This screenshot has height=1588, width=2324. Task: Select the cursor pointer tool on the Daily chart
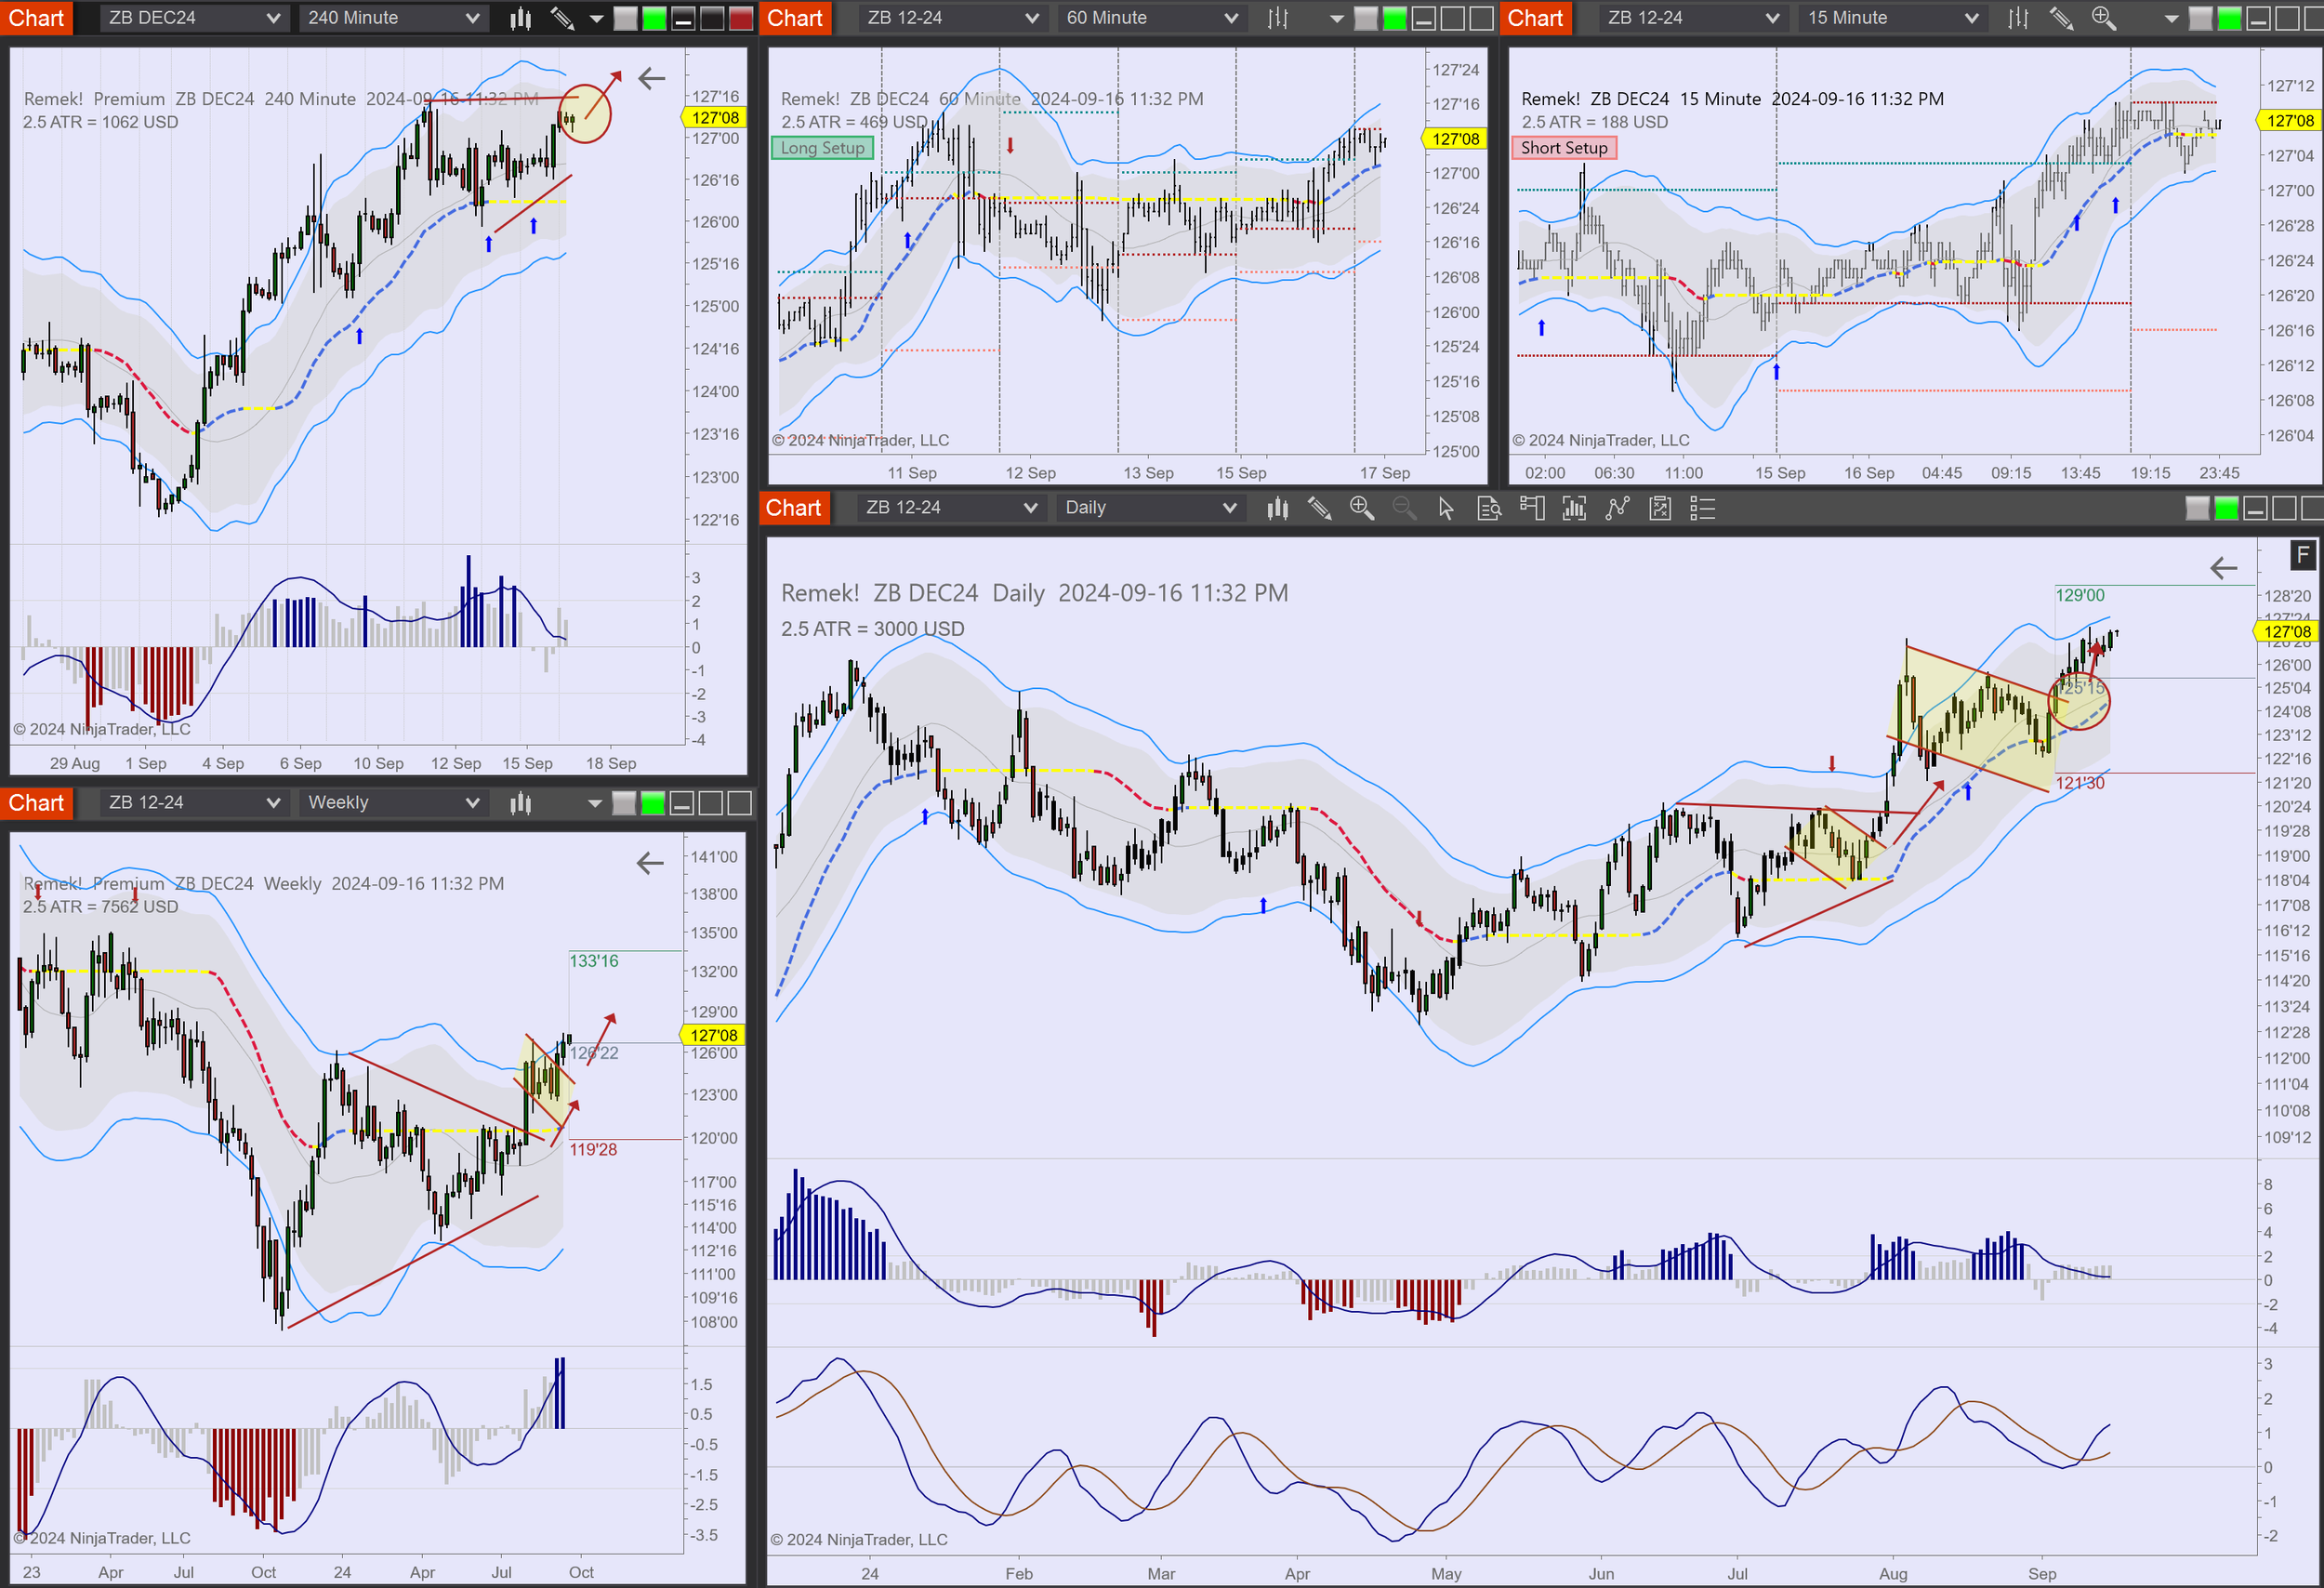(x=1445, y=509)
